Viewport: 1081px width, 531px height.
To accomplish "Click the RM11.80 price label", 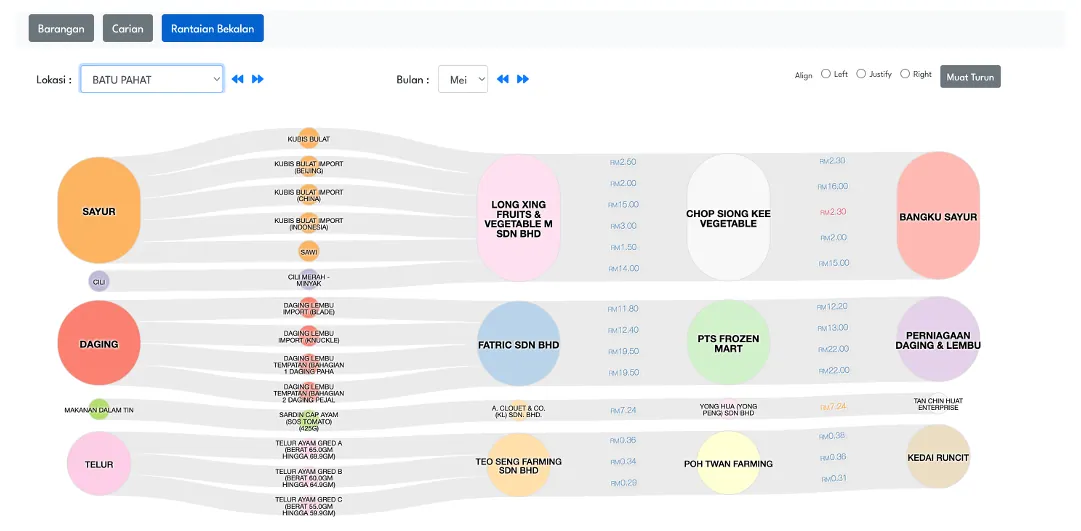I will [623, 308].
